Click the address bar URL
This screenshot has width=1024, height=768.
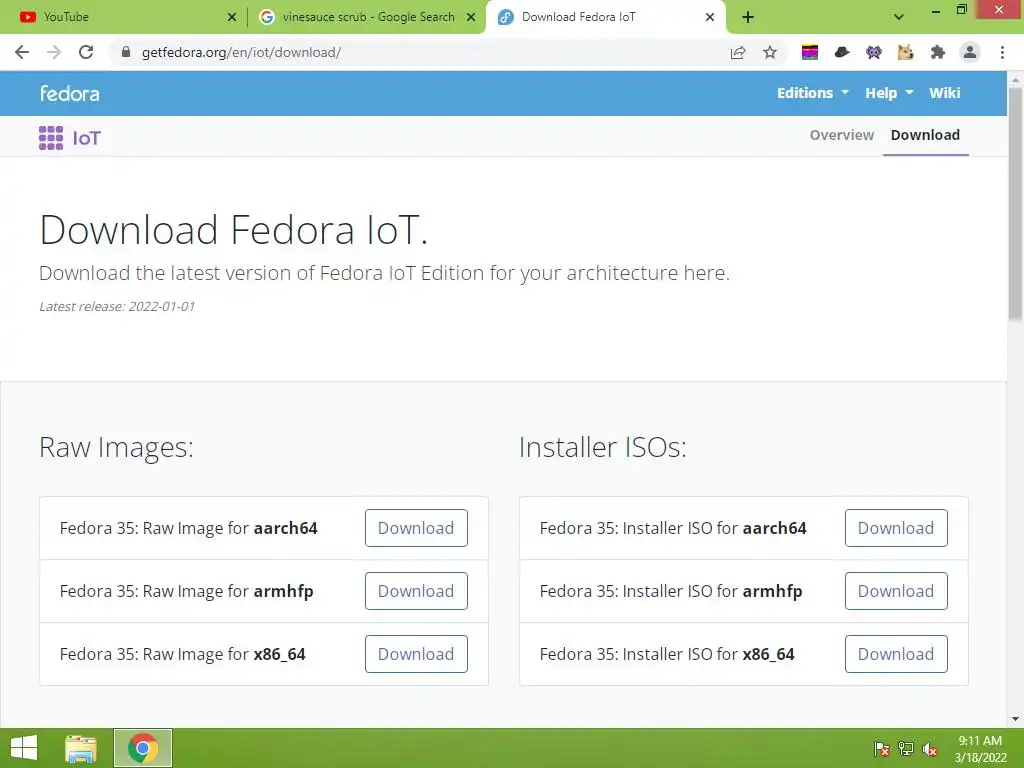pyautogui.click(x=241, y=52)
